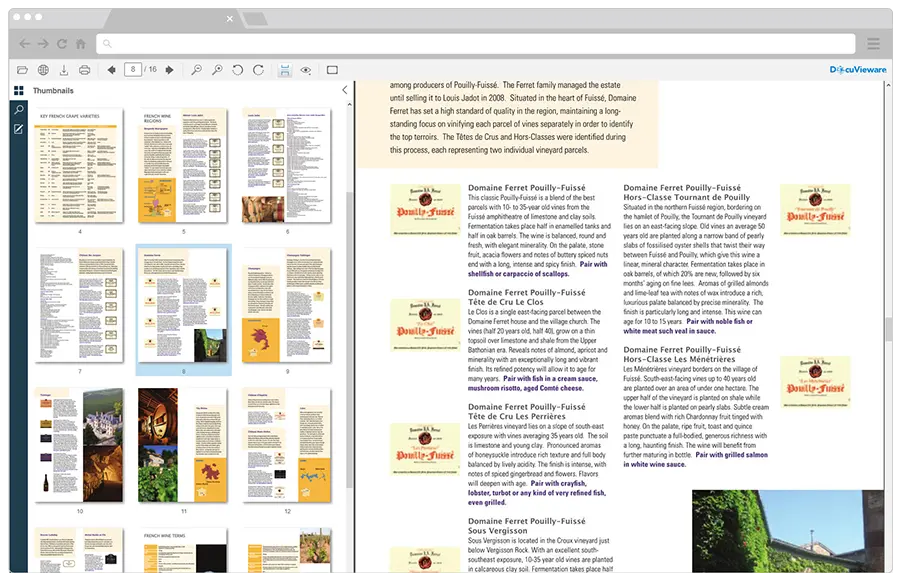Click the 'Thumbnails' panel title
Viewport: 900px width, 580px height.
[x=53, y=91]
